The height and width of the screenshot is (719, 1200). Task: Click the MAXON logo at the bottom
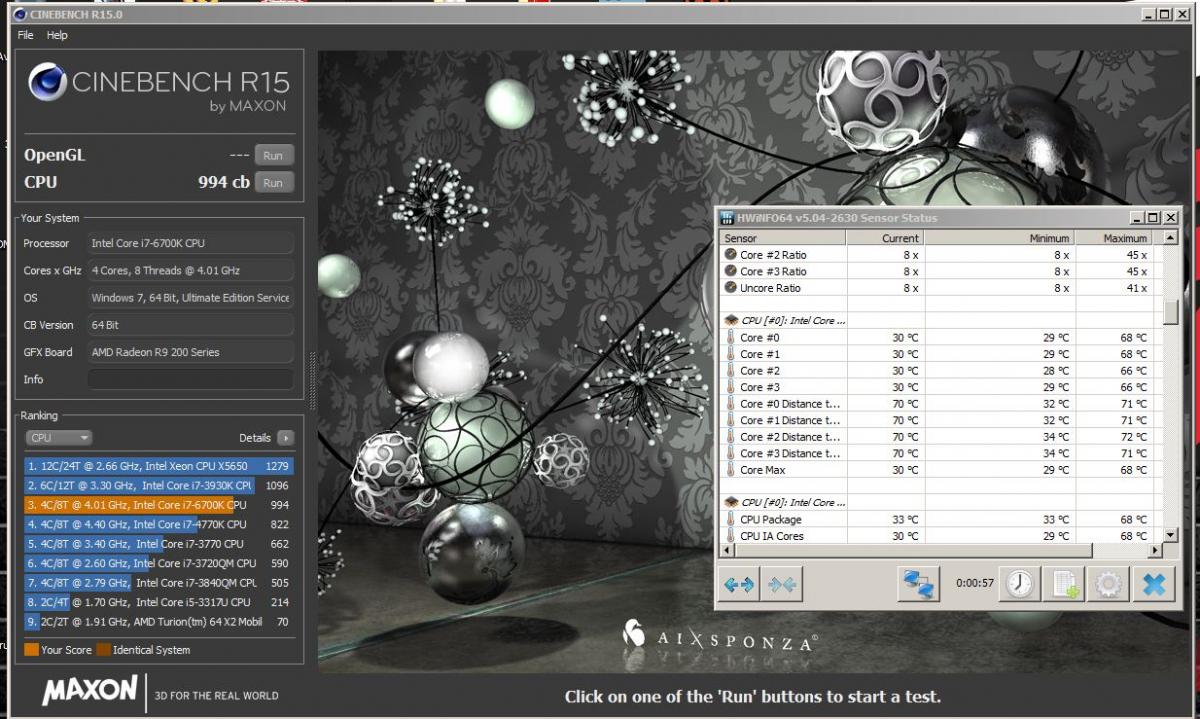click(x=89, y=689)
